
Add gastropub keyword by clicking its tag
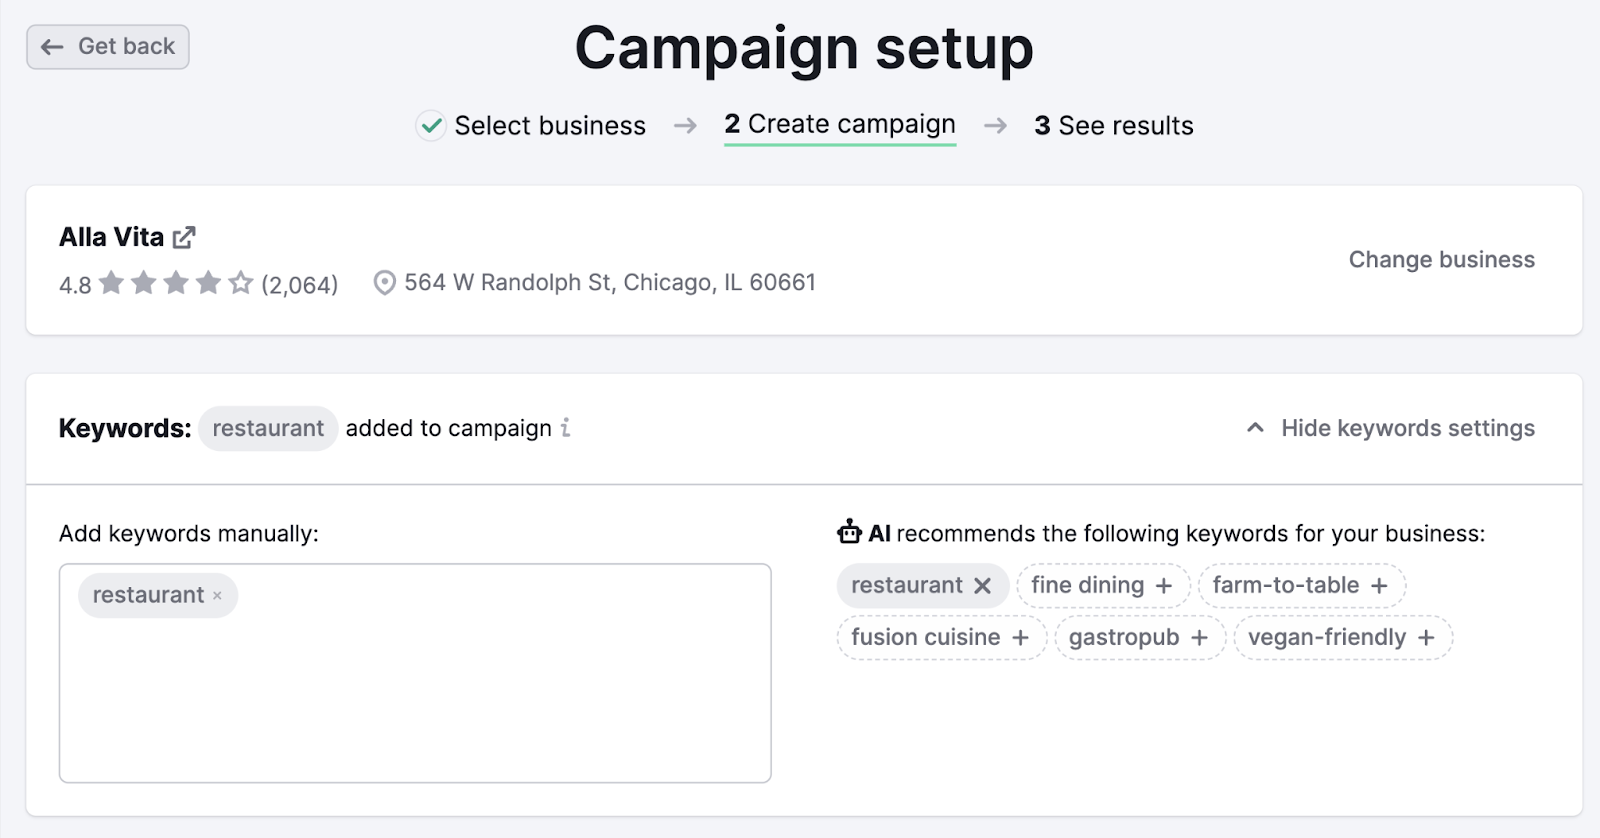(x=1138, y=637)
